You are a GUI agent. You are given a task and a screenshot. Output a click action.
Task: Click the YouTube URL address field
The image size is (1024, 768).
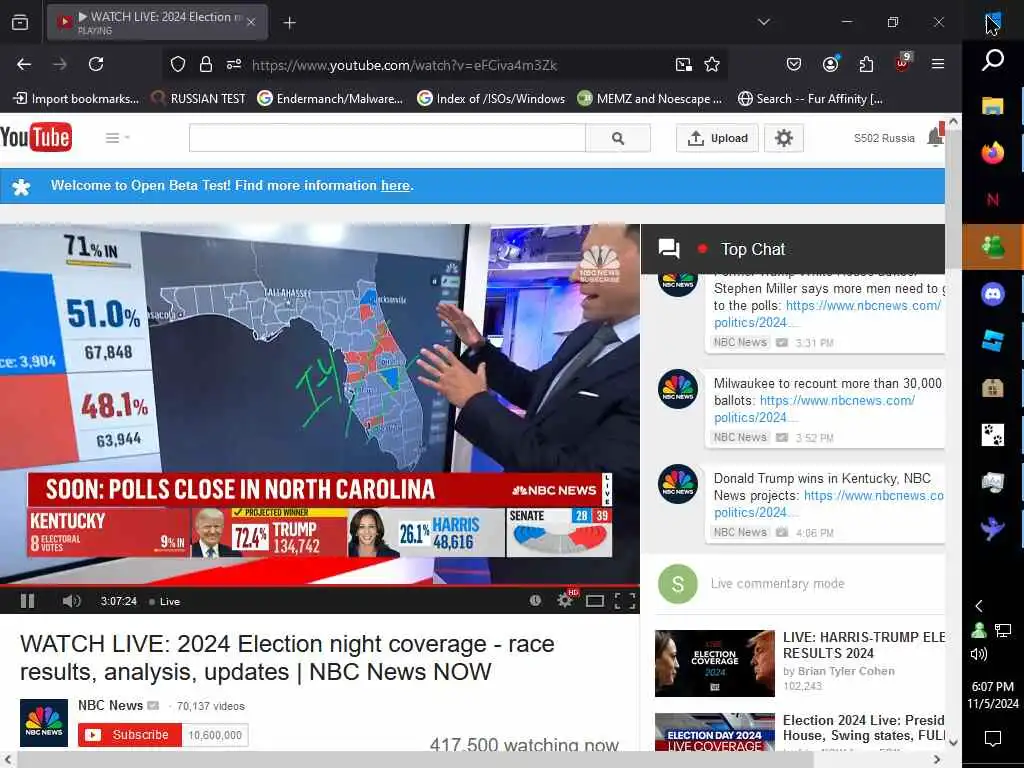[404, 65]
